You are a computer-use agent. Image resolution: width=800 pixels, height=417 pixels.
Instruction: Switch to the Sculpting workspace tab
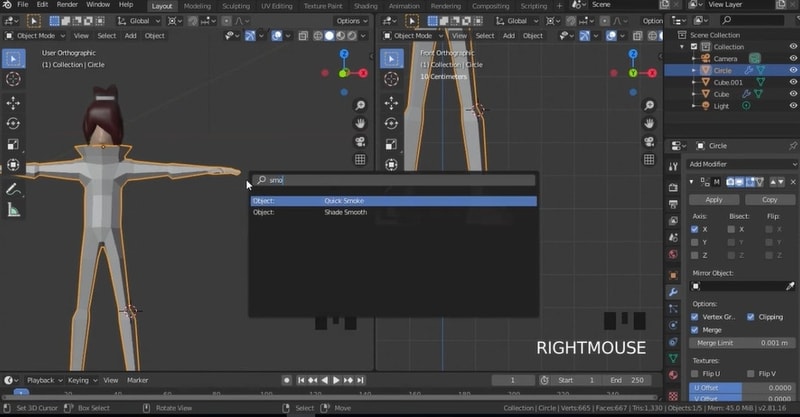click(x=235, y=5)
